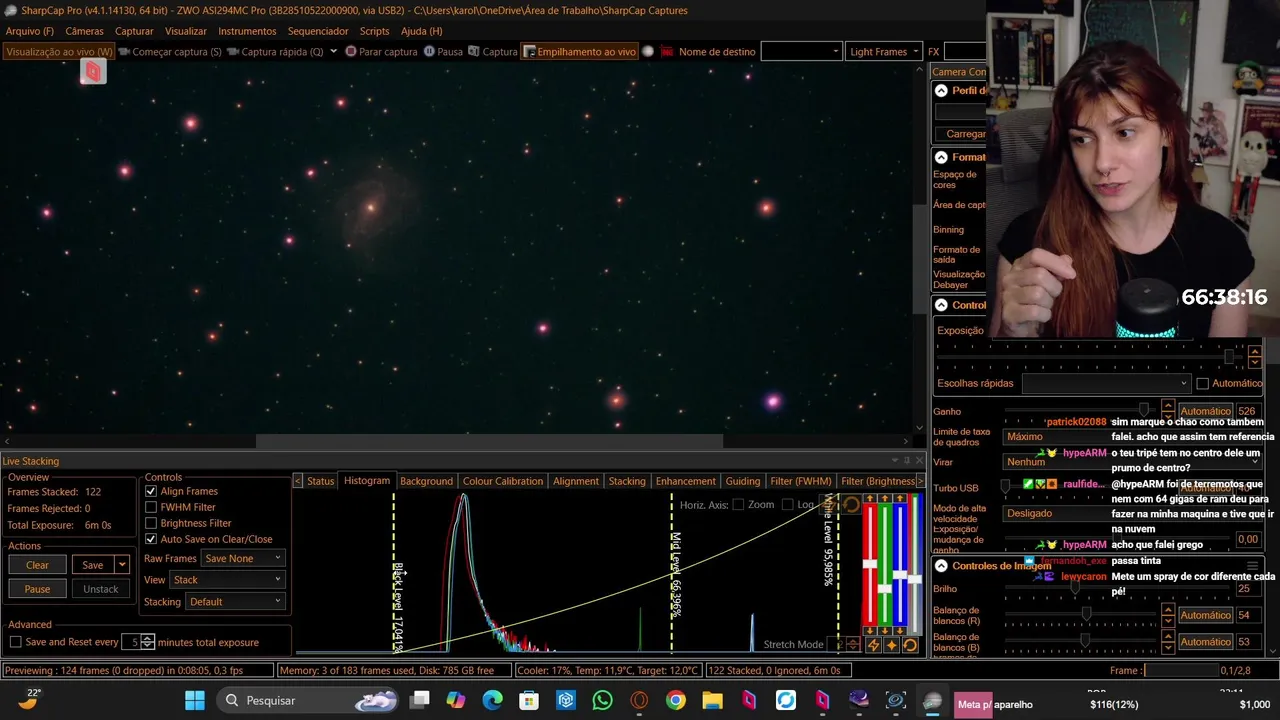Open the Instrumentos menu
The height and width of the screenshot is (720, 1280).
[x=247, y=31]
